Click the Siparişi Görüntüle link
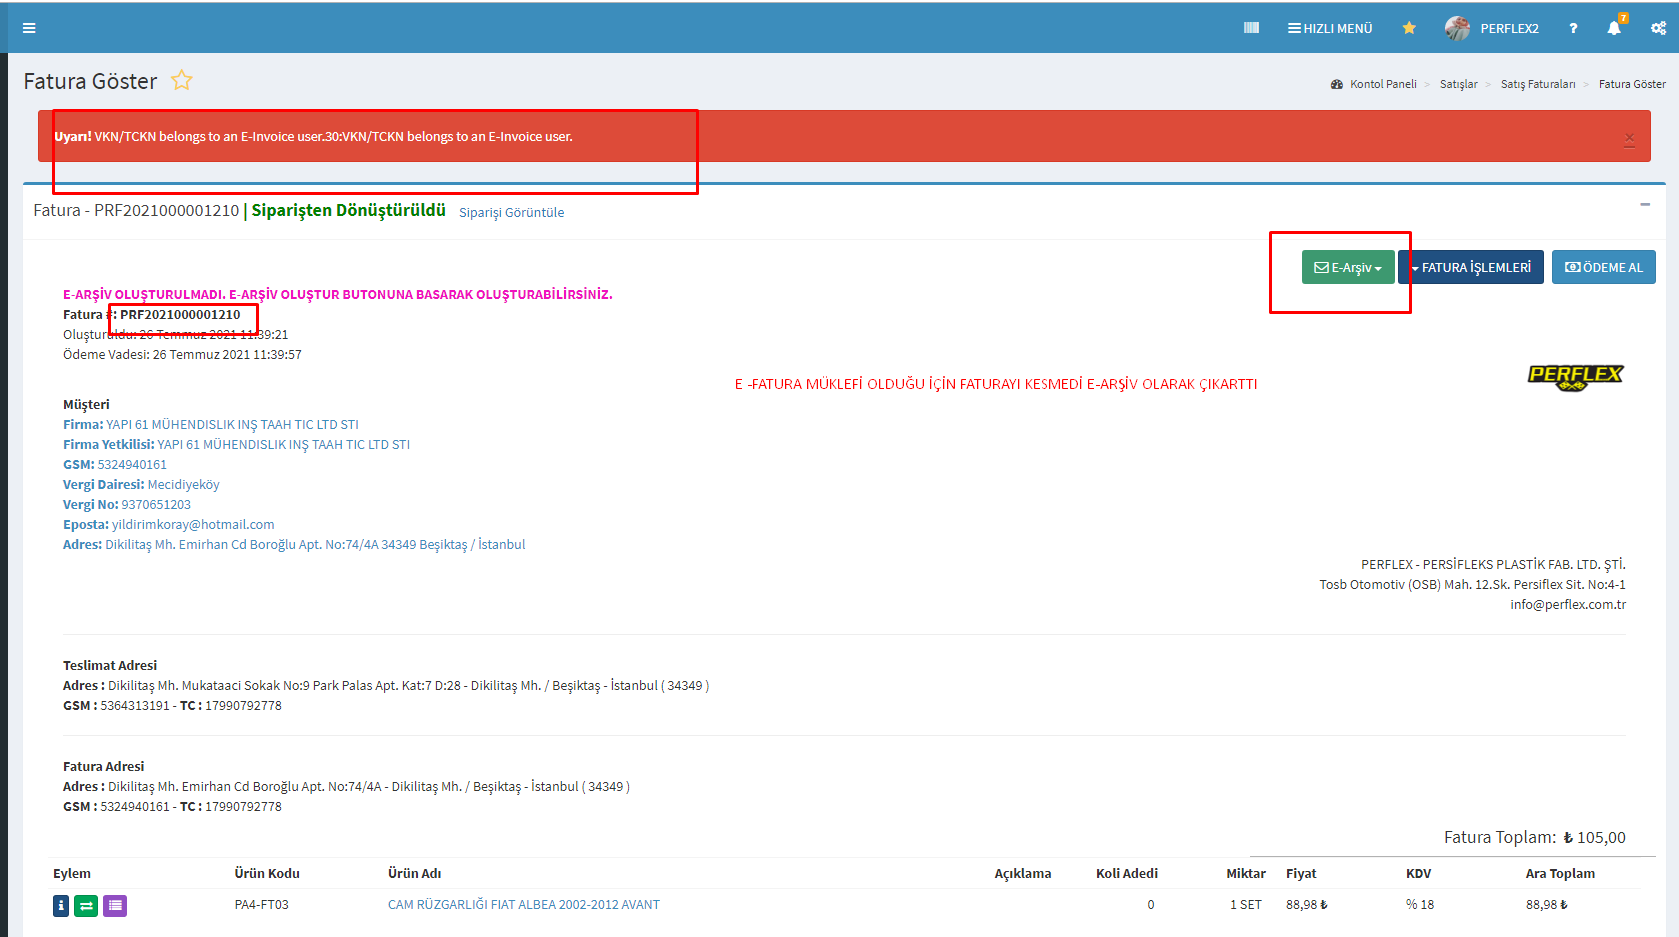The image size is (1679, 937). pyautogui.click(x=511, y=213)
